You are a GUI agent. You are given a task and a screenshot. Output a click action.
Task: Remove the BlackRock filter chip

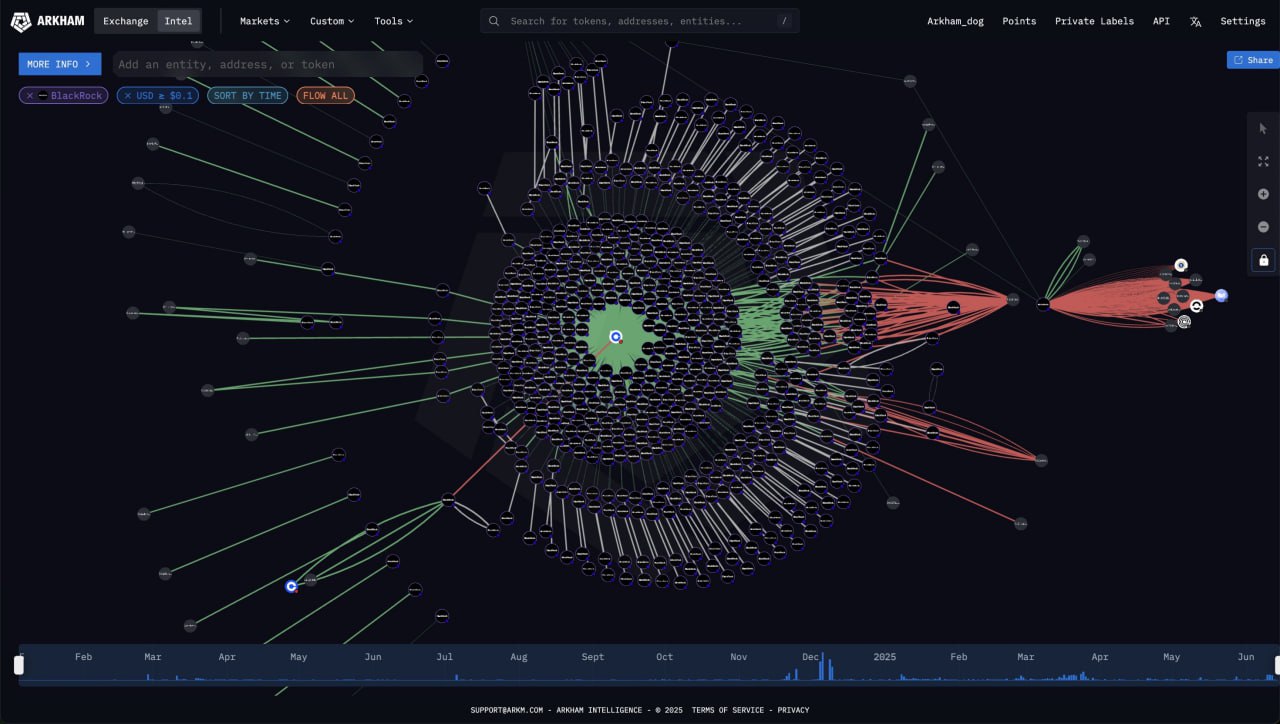[x=30, y=96]
